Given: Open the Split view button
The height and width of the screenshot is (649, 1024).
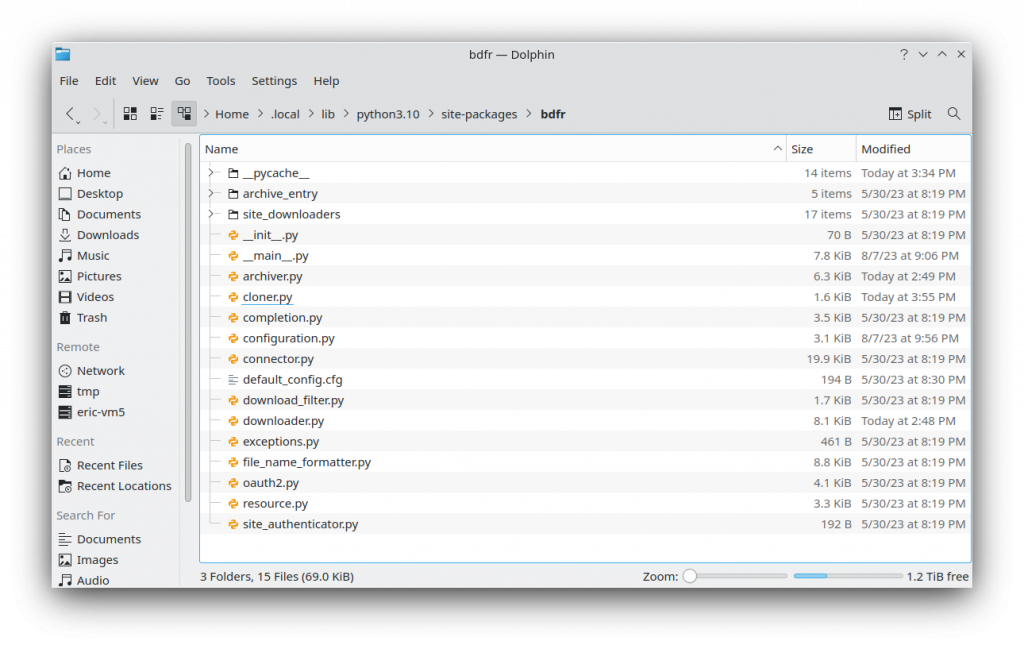Looking at the screenshot, I should pos(910,114).
